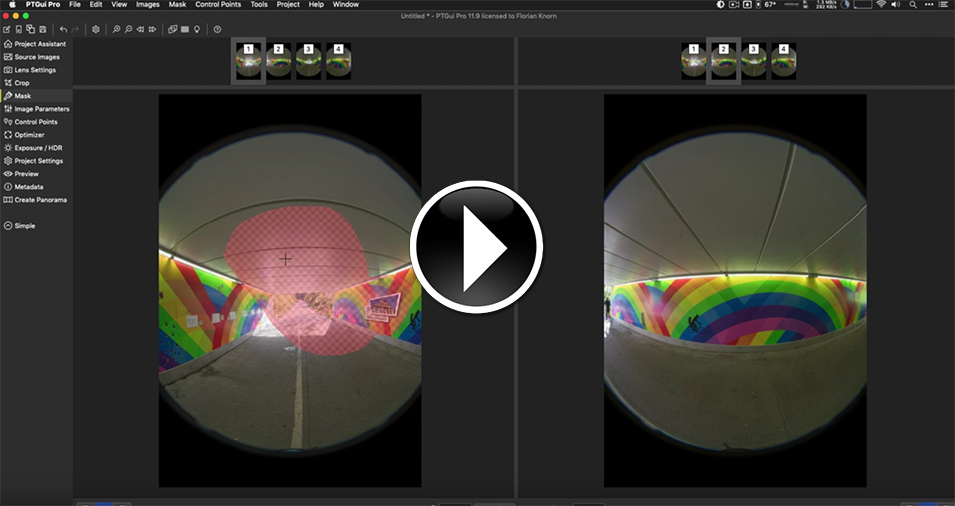Select thumbnail 4 in the right pane
The width and height of the screenshot is (955, 506).
783,61
